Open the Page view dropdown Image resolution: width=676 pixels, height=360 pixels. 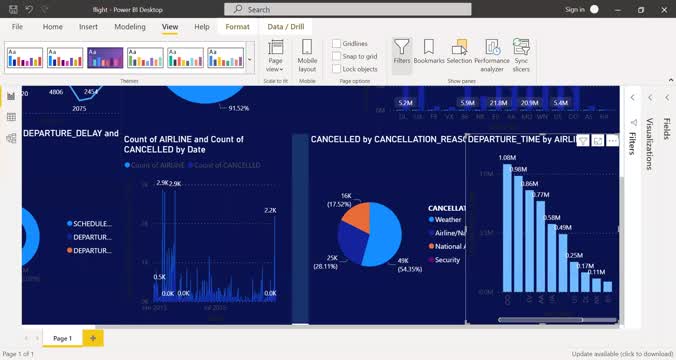pos(275,55)
